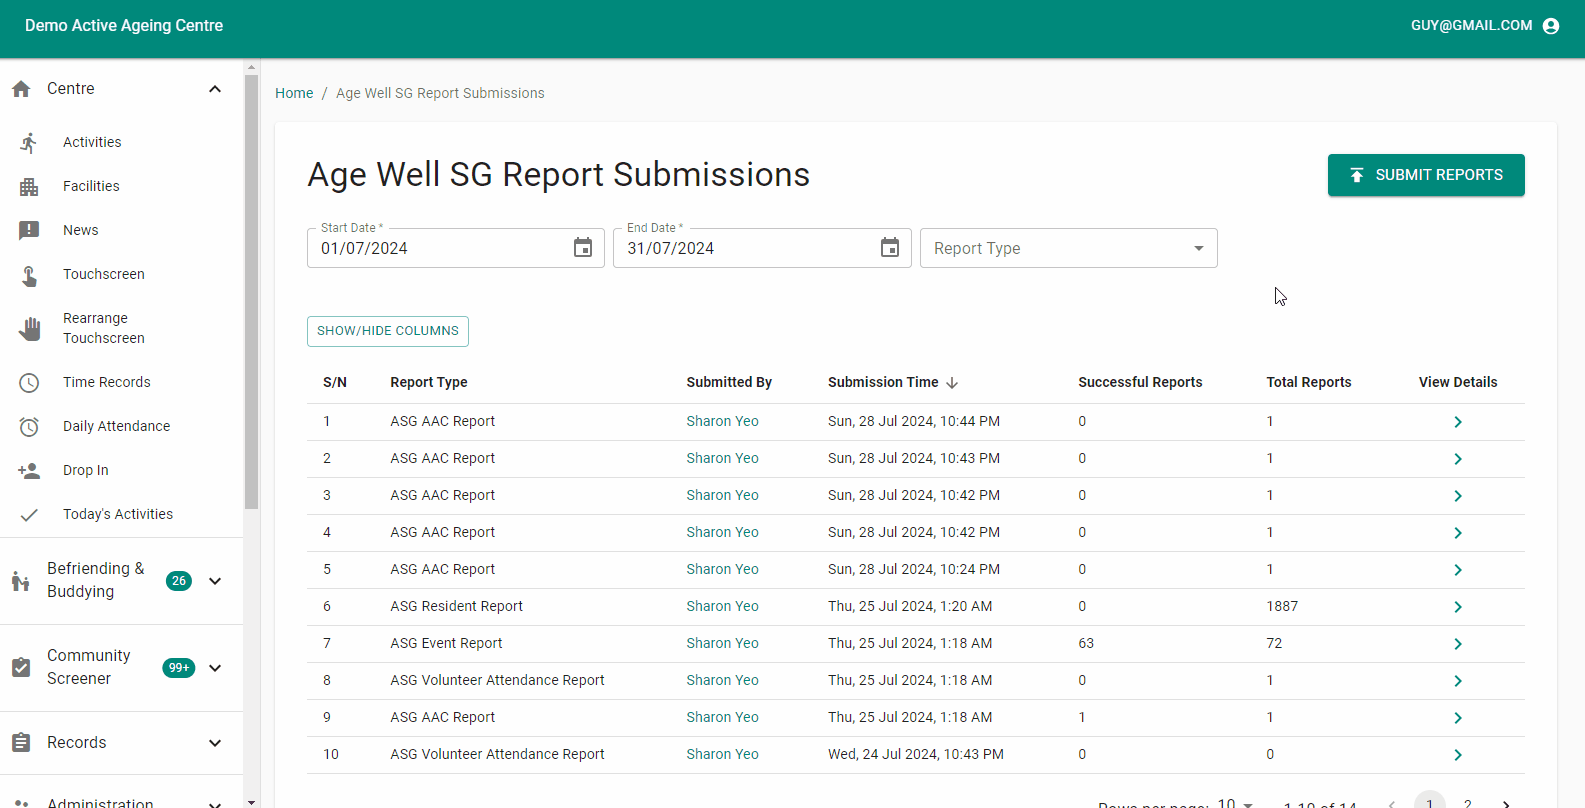Viewport: 1585px width, 808px height.
Task: Click 'Sun, 28 Jul 2024, 10:24 PM' cell
Action: 914,569
